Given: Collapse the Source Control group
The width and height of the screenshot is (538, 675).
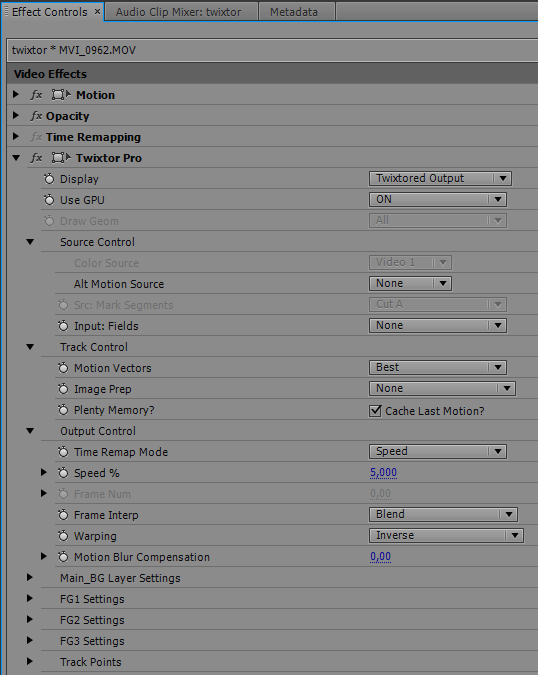Looking at the screenshot, I should pyautogui.click(x=30, y=242).
